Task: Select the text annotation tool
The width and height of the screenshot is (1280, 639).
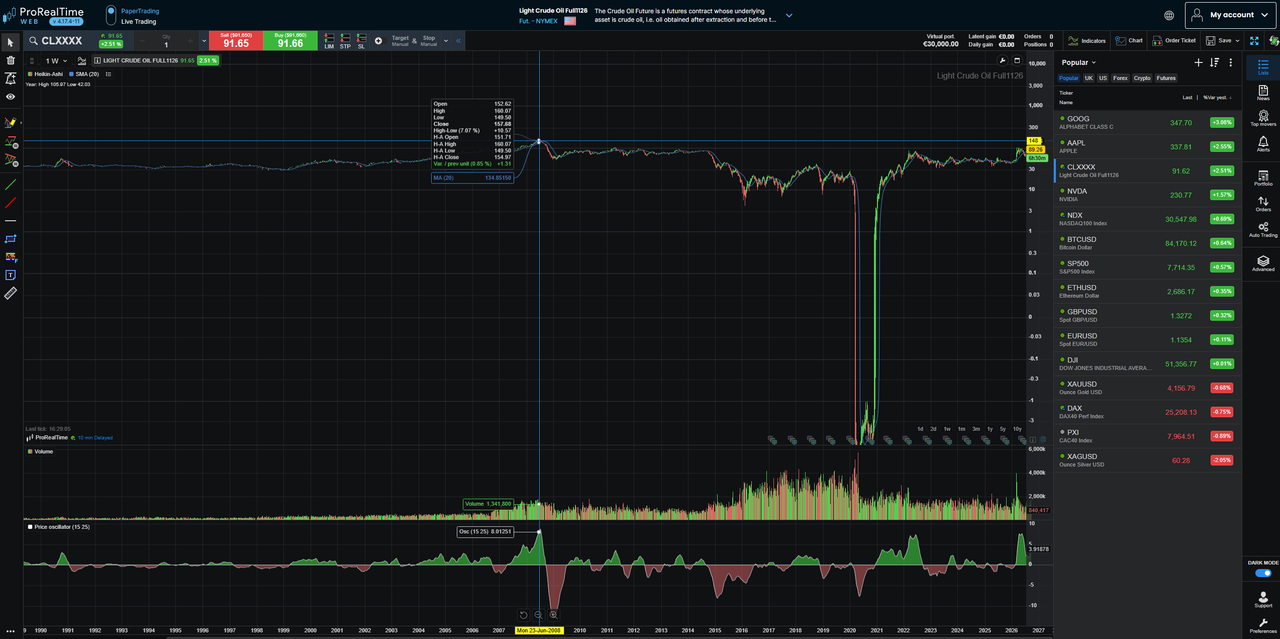Action: pos(10,275)
